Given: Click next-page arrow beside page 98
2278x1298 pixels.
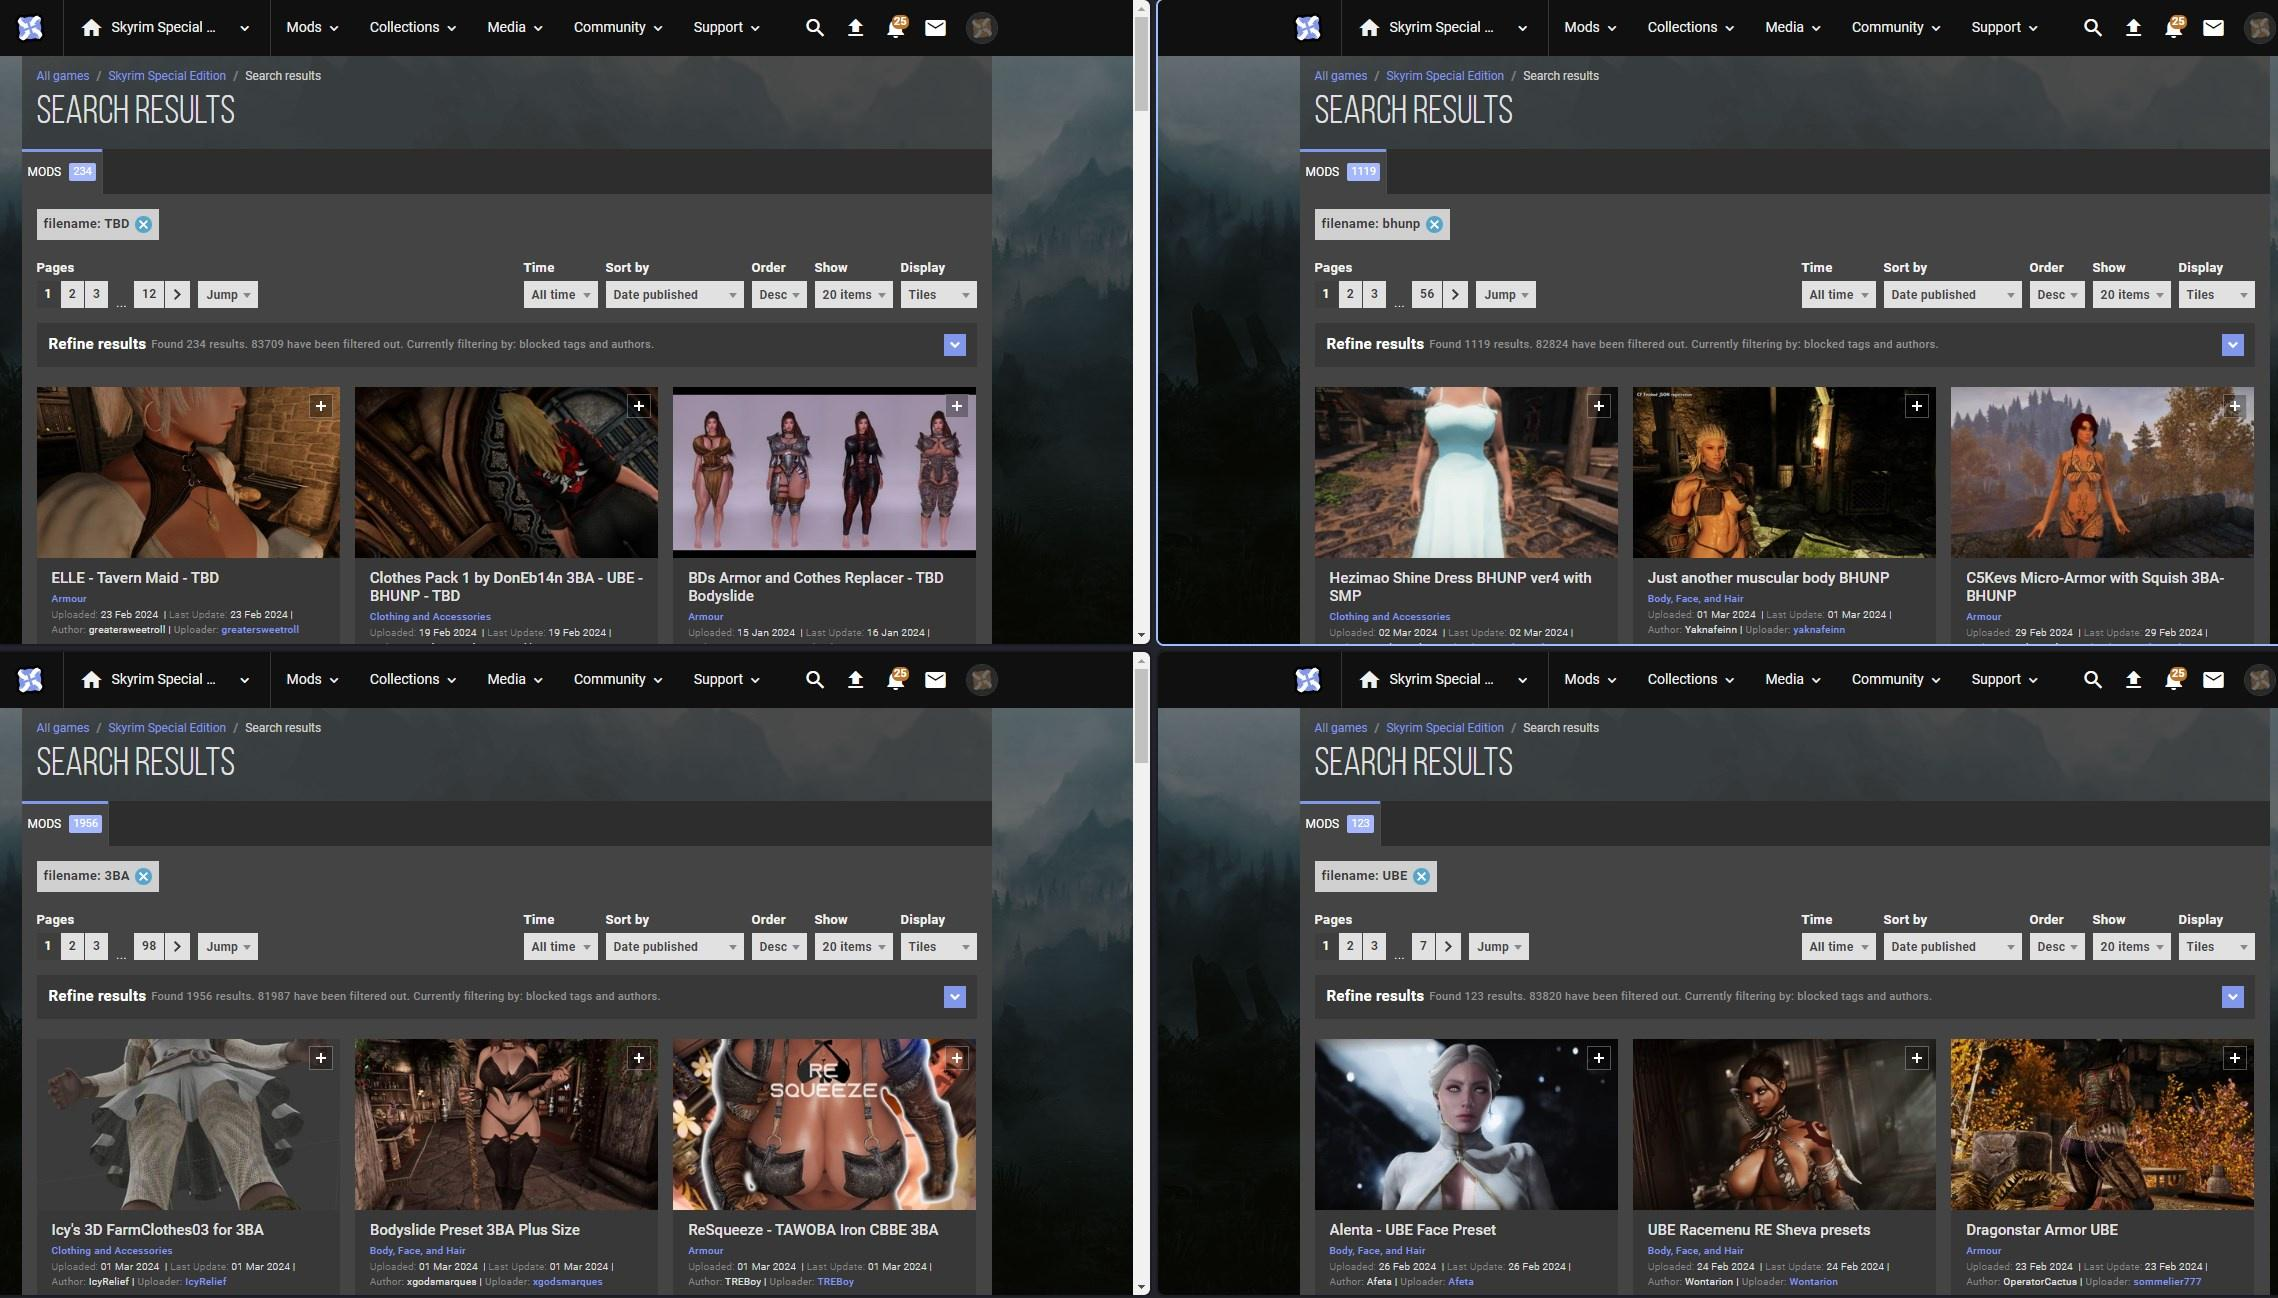Looking at the screenshot, I should tap(177, 946).
